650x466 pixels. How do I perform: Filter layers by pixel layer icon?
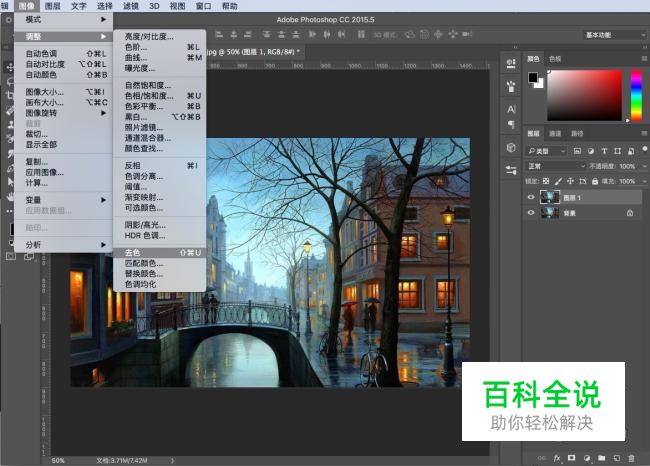point(577,151)
